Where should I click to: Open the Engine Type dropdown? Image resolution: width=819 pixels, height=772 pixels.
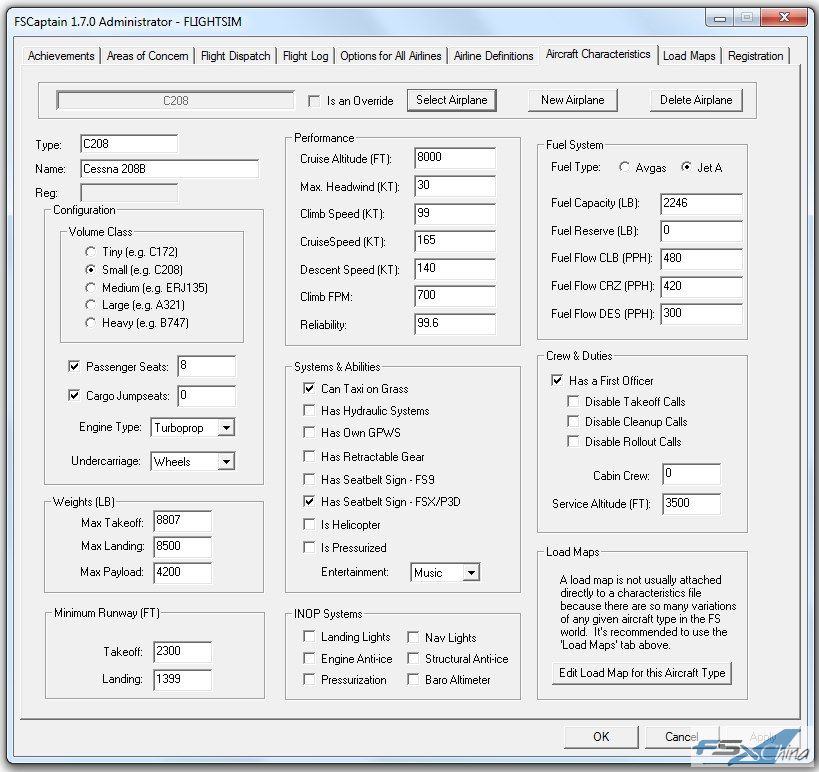pos(193,428)
